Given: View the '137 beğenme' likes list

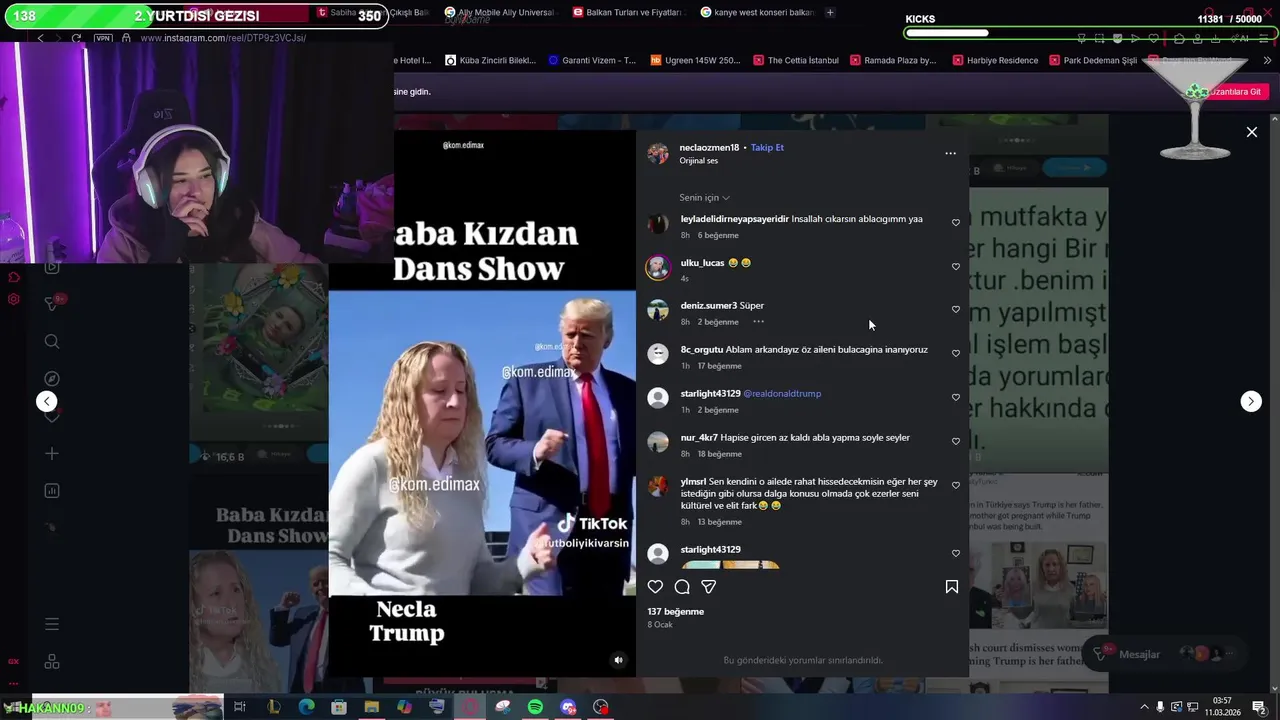Looking at the screenshot, I should pos(675,612).
